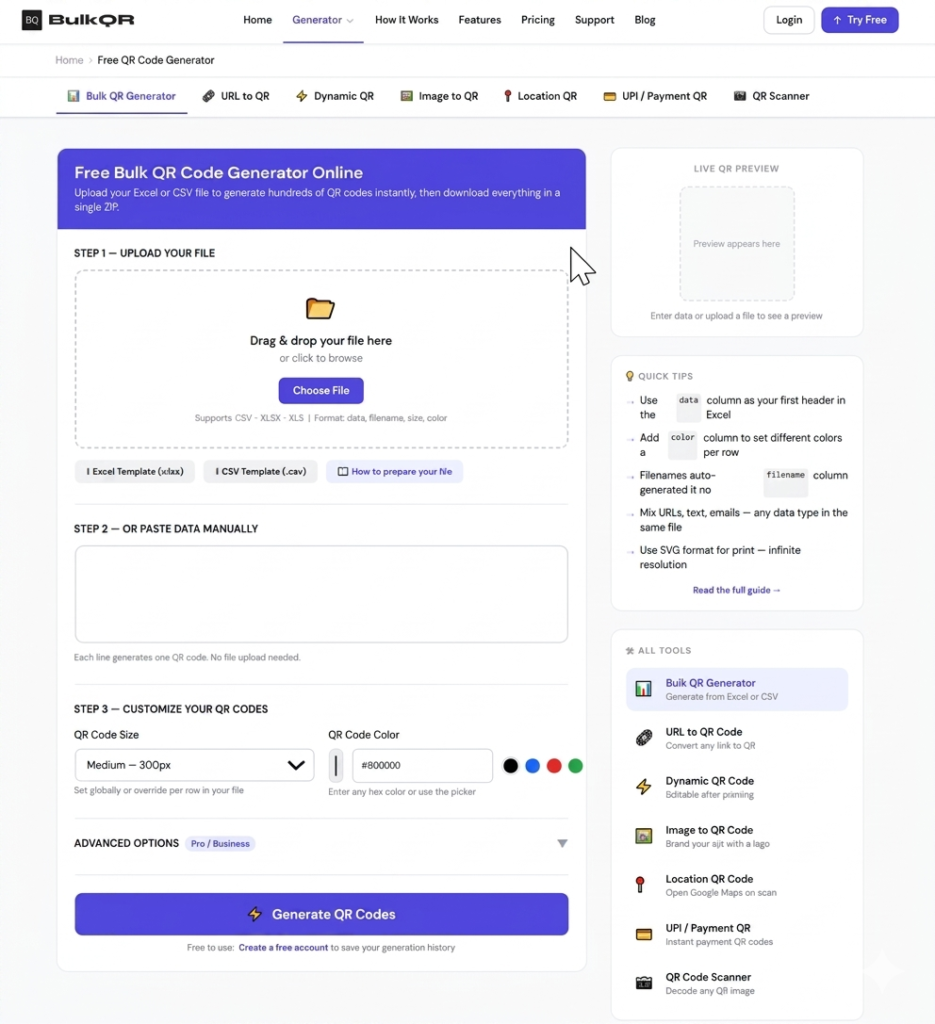Open the Support menu item
The width and height of the screenshot is (935, 1024).
(594, 20)
